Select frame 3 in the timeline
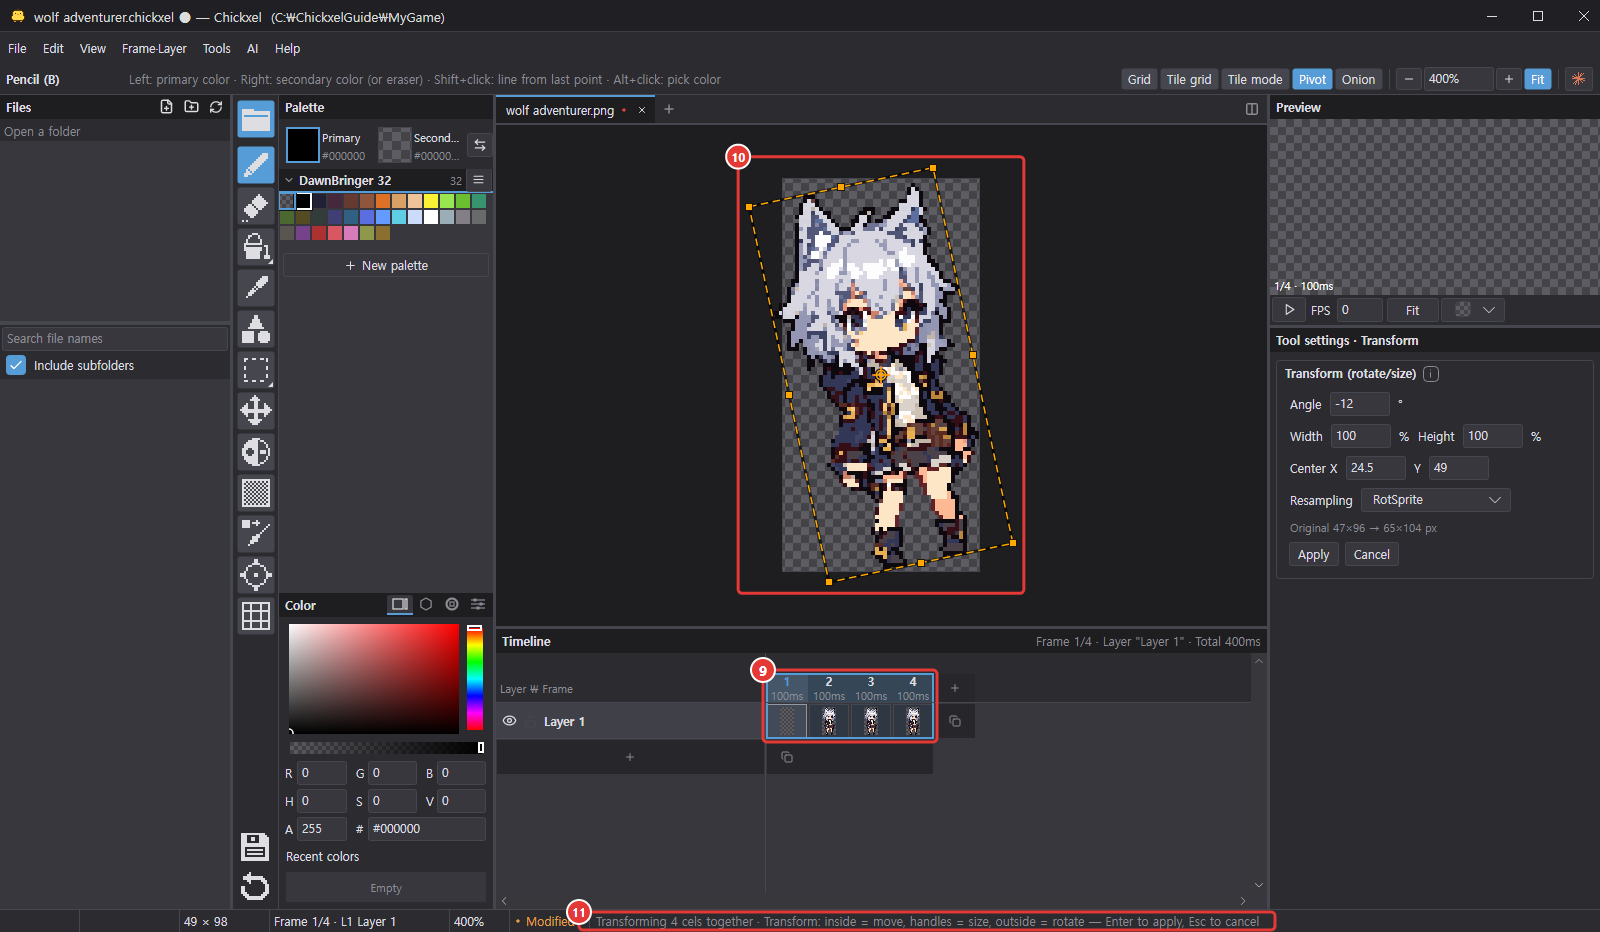This screenshot has height=932, width=1600. tap(871, 688)
